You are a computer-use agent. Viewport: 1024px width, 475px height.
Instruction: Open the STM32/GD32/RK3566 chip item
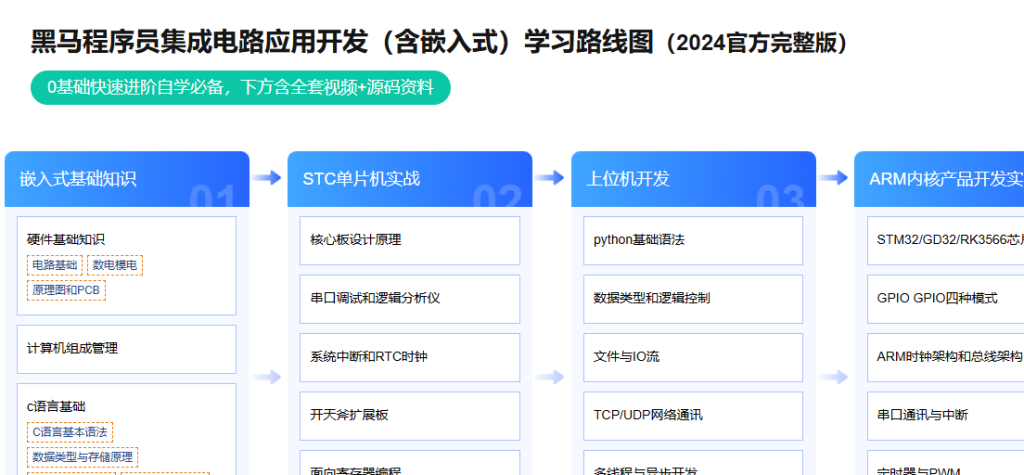click(x=946, y=240)
